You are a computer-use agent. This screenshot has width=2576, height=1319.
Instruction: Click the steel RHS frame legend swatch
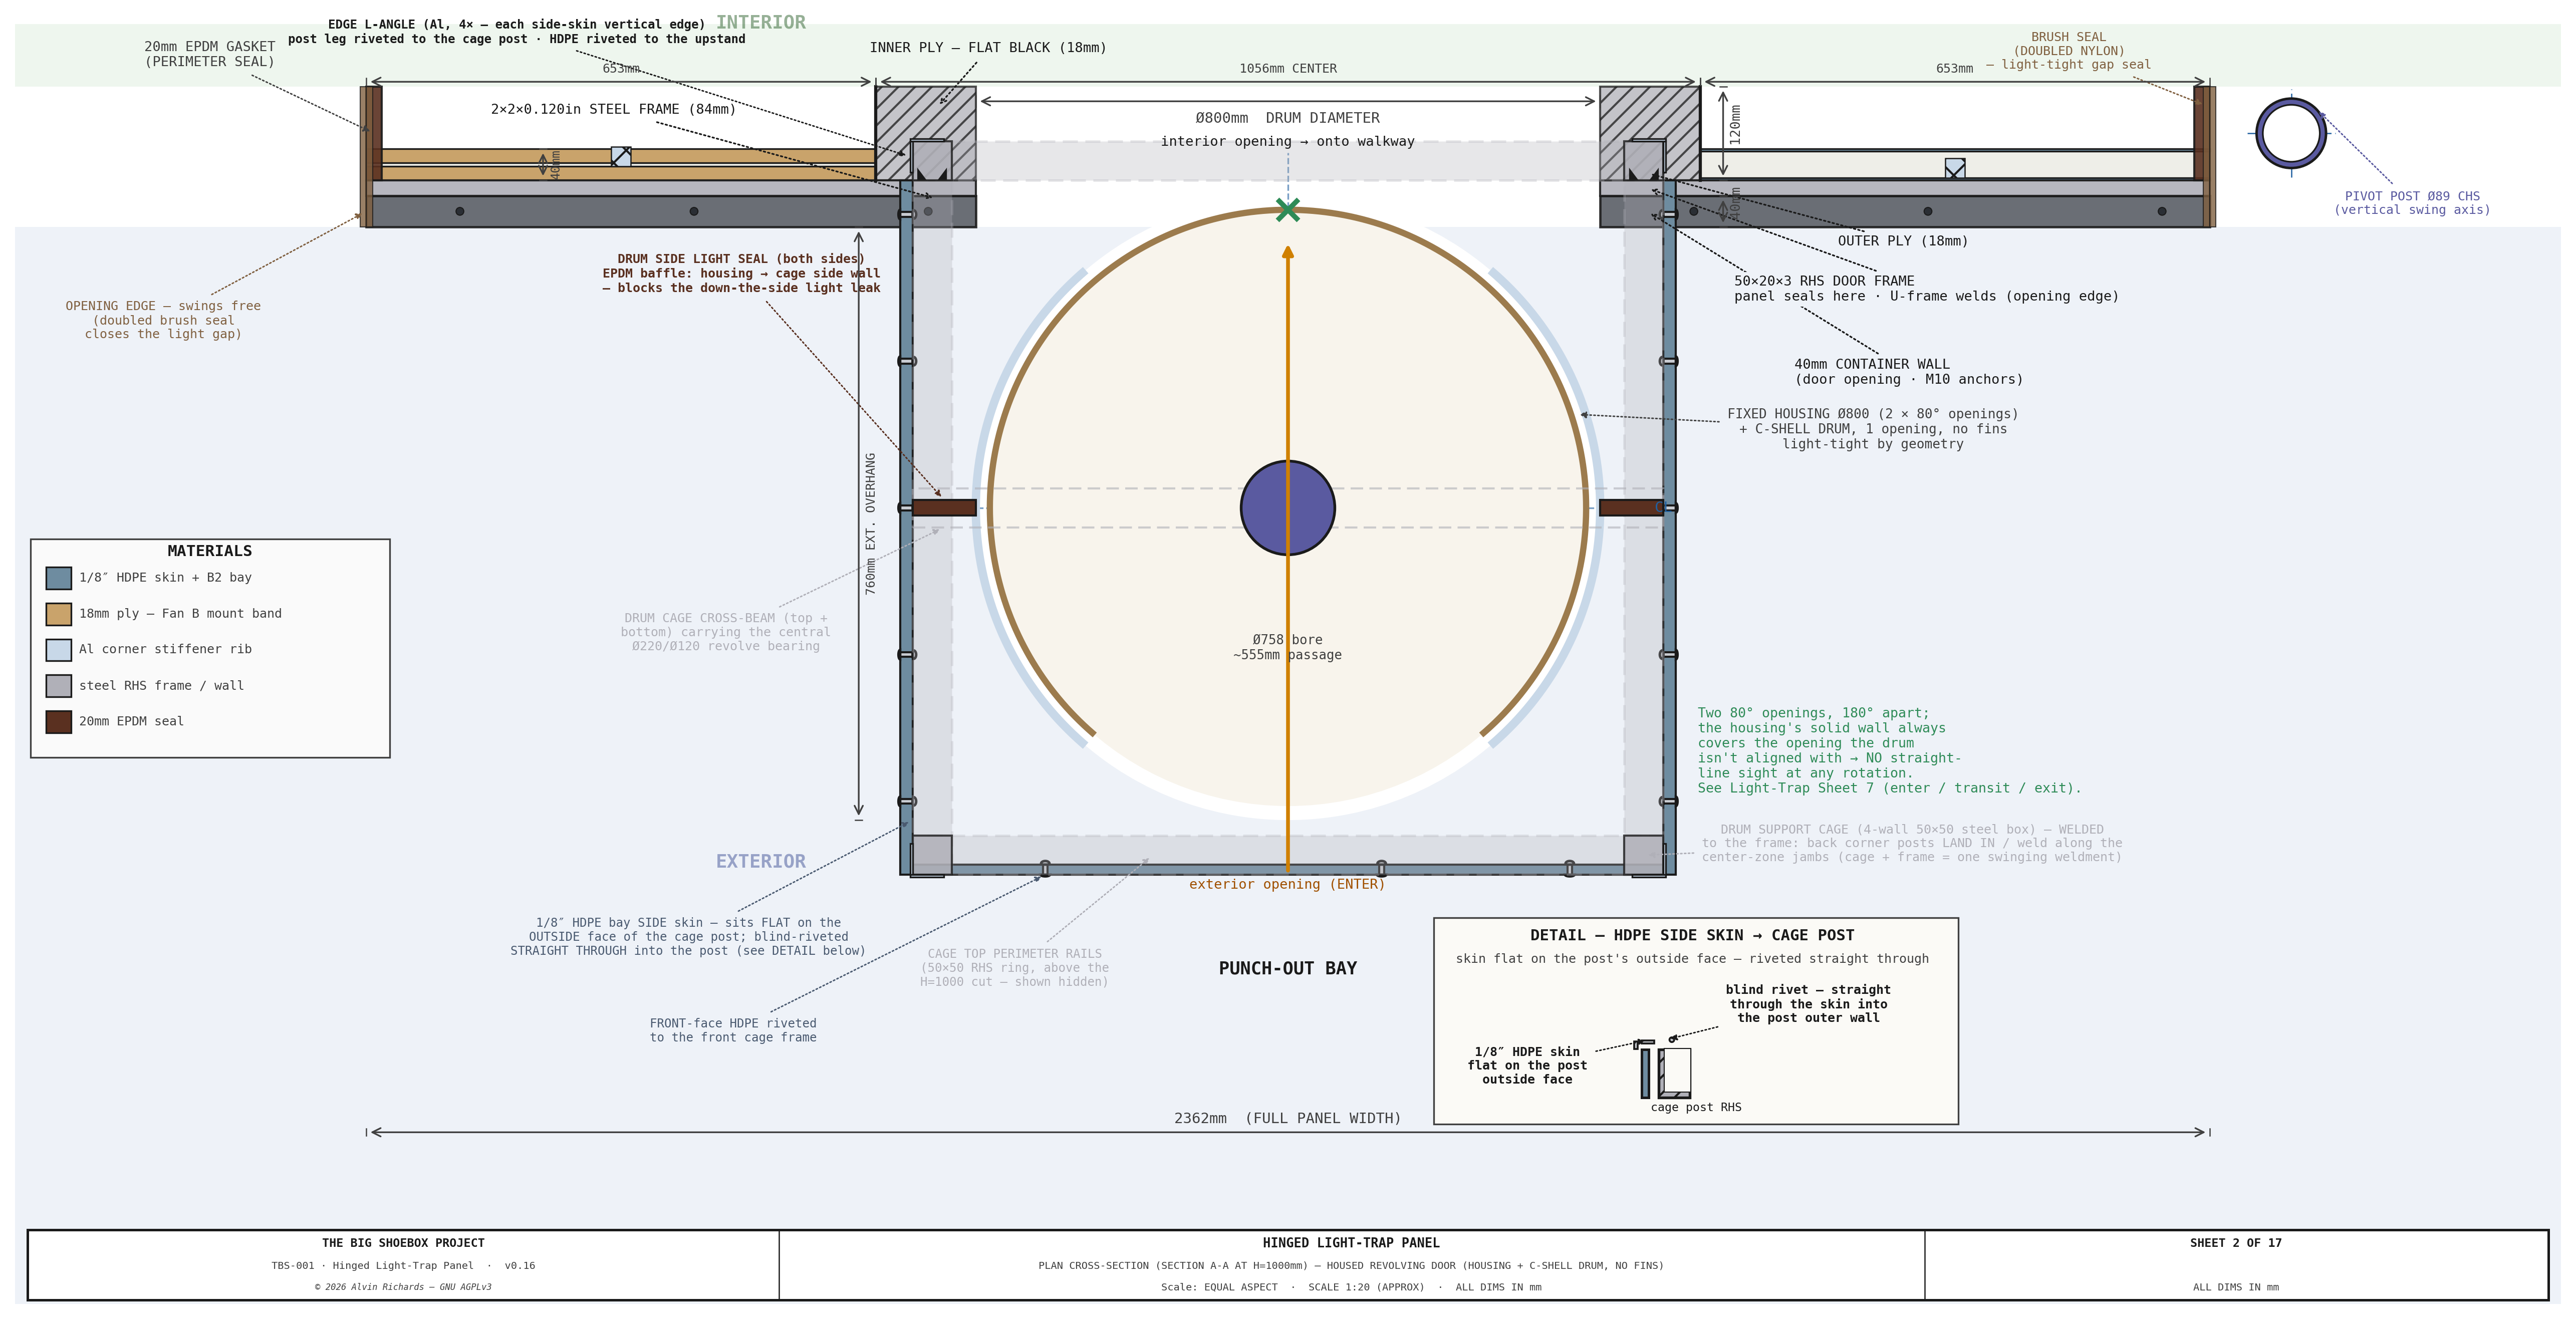pos(59,686)
